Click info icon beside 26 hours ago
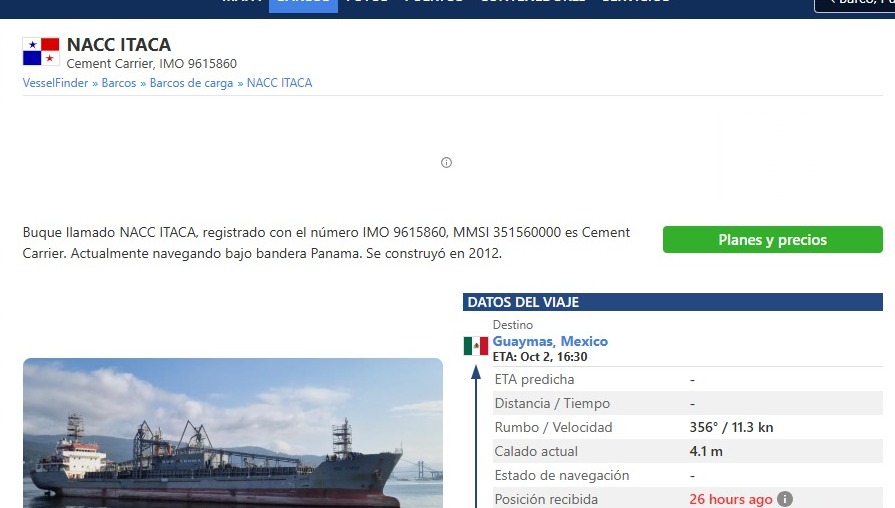895x508 pixels. [x=785, y=499]
